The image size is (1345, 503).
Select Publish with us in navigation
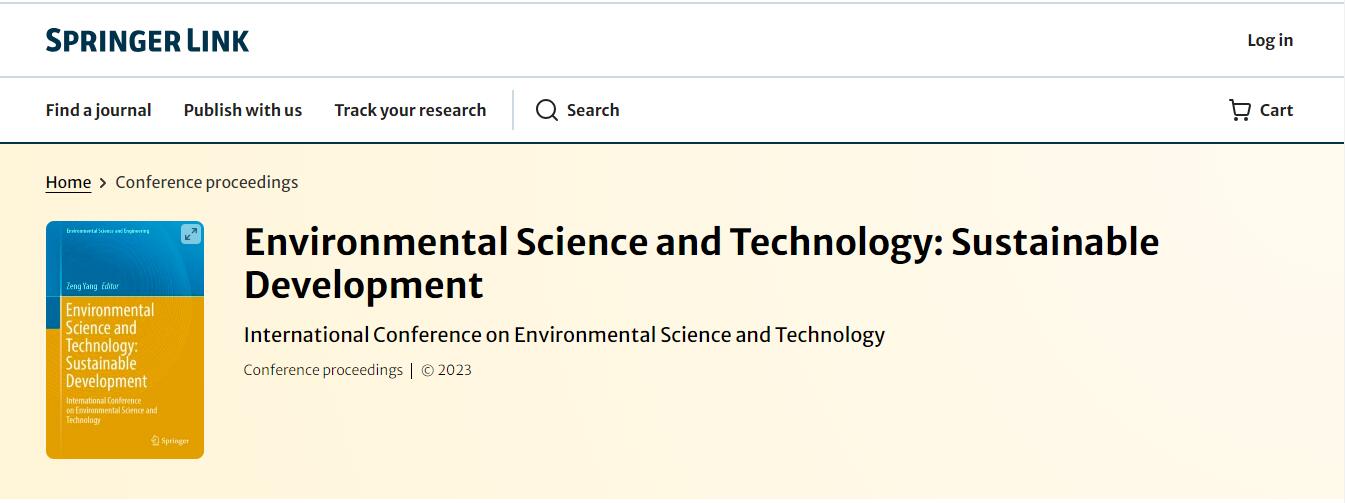pyautogui.click(x=243, y=110)
